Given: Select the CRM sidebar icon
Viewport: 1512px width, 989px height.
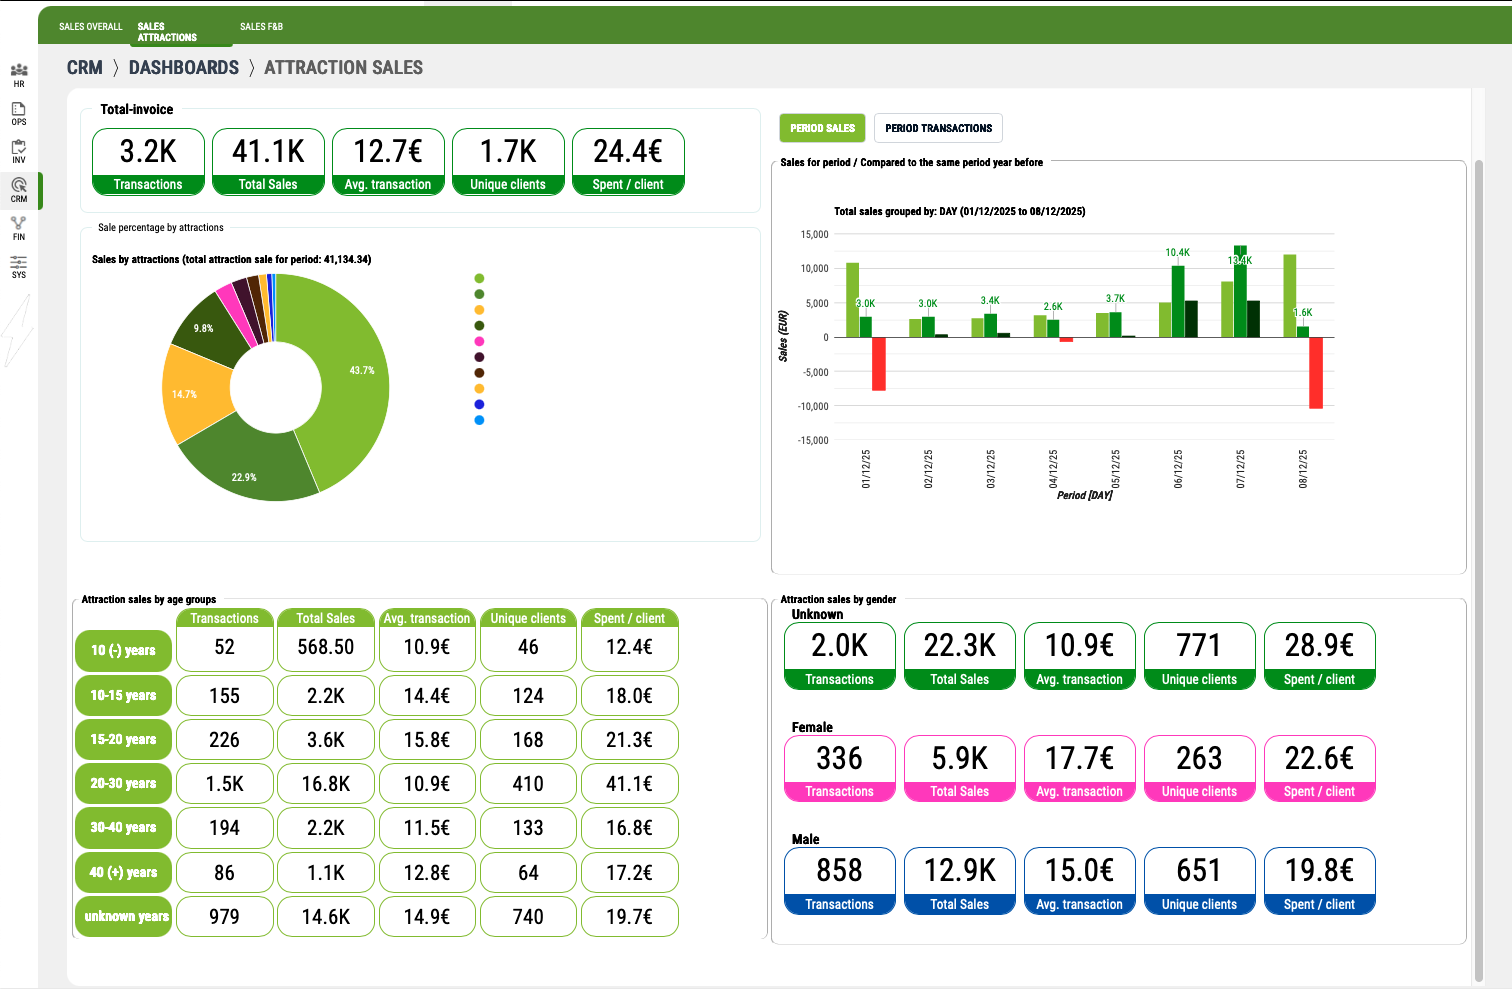Looking at the screenshot, I should point(19,189).
